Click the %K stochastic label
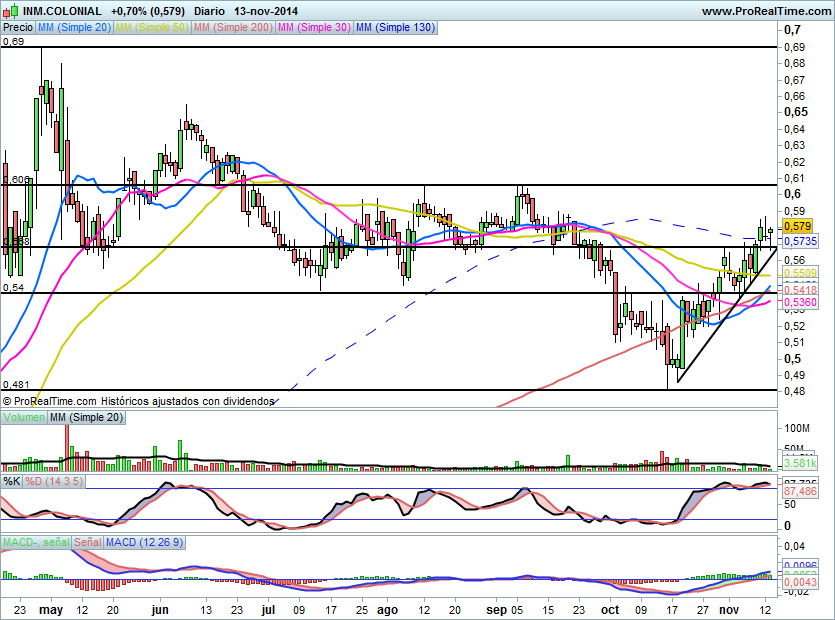Screen dimensions: 835x620 12,481
